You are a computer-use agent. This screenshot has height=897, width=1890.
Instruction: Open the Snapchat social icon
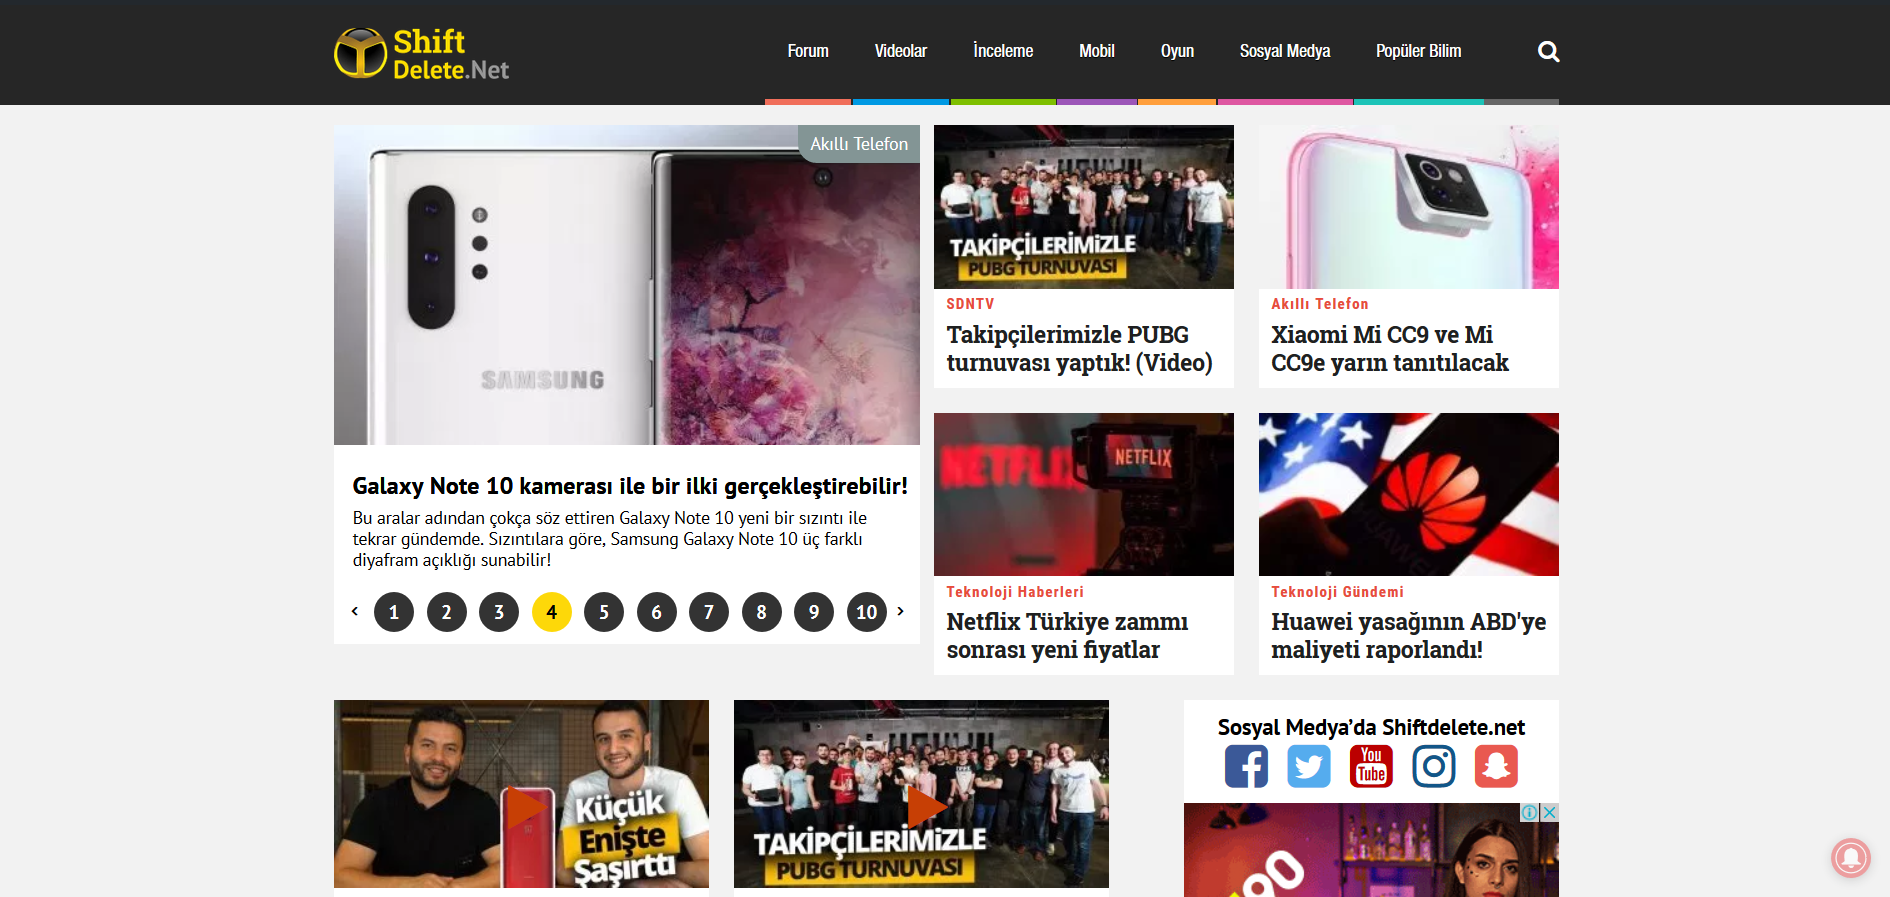(1496, 766)
